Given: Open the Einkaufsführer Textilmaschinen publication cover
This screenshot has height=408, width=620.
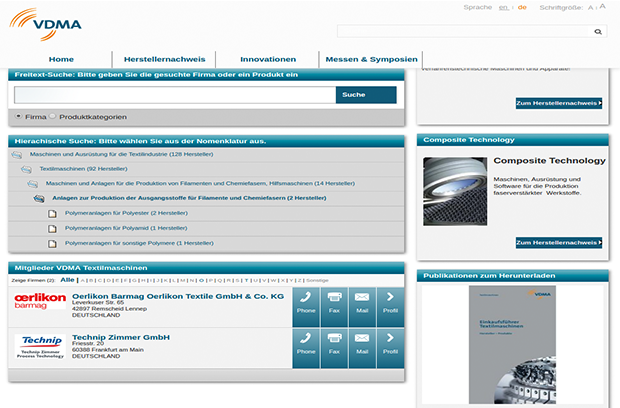Looking at the screenshot, I should tap(512, 344).
